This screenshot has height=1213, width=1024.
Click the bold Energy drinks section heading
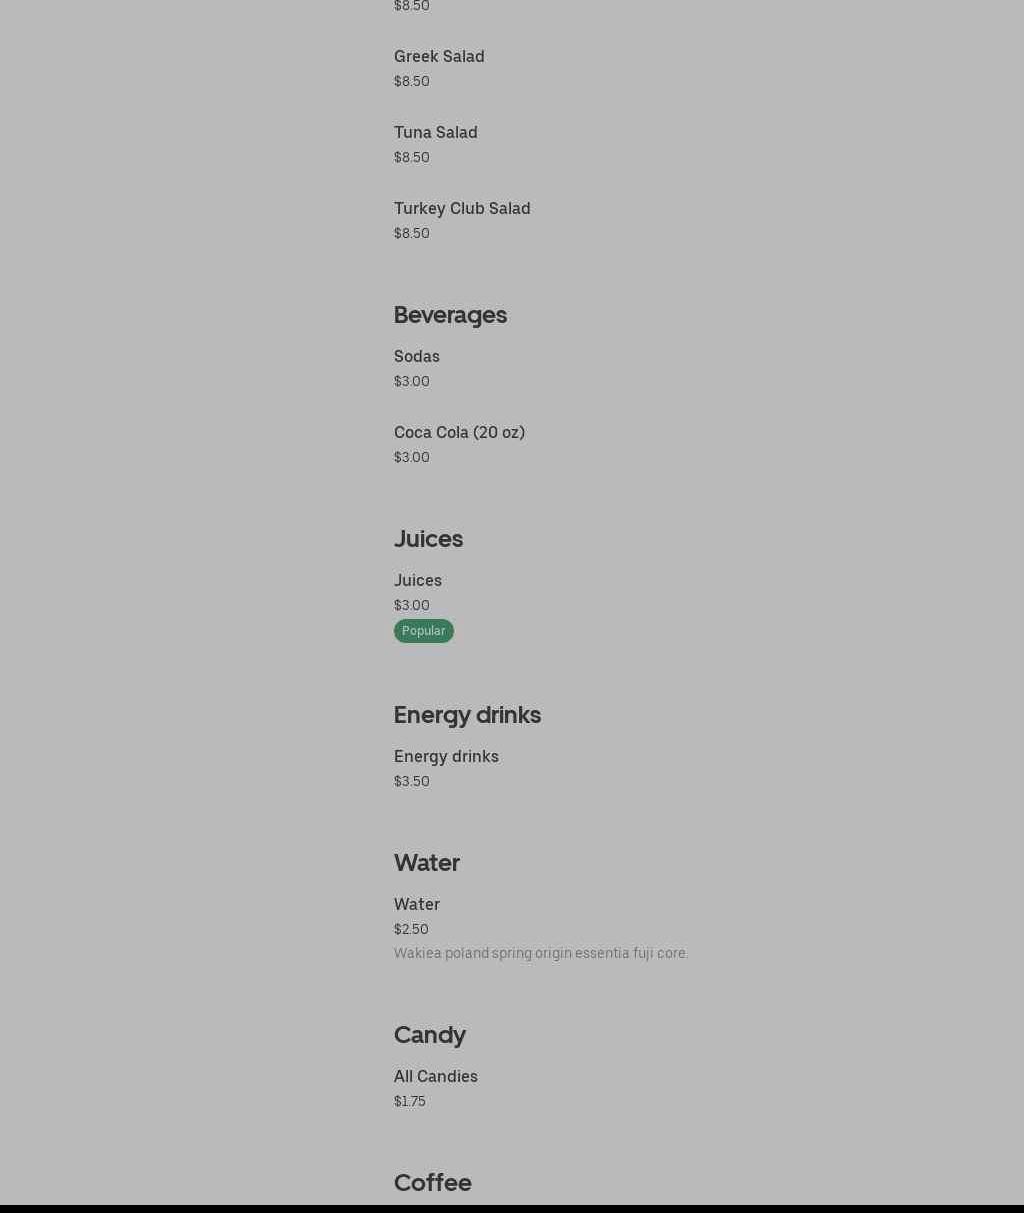467,715
